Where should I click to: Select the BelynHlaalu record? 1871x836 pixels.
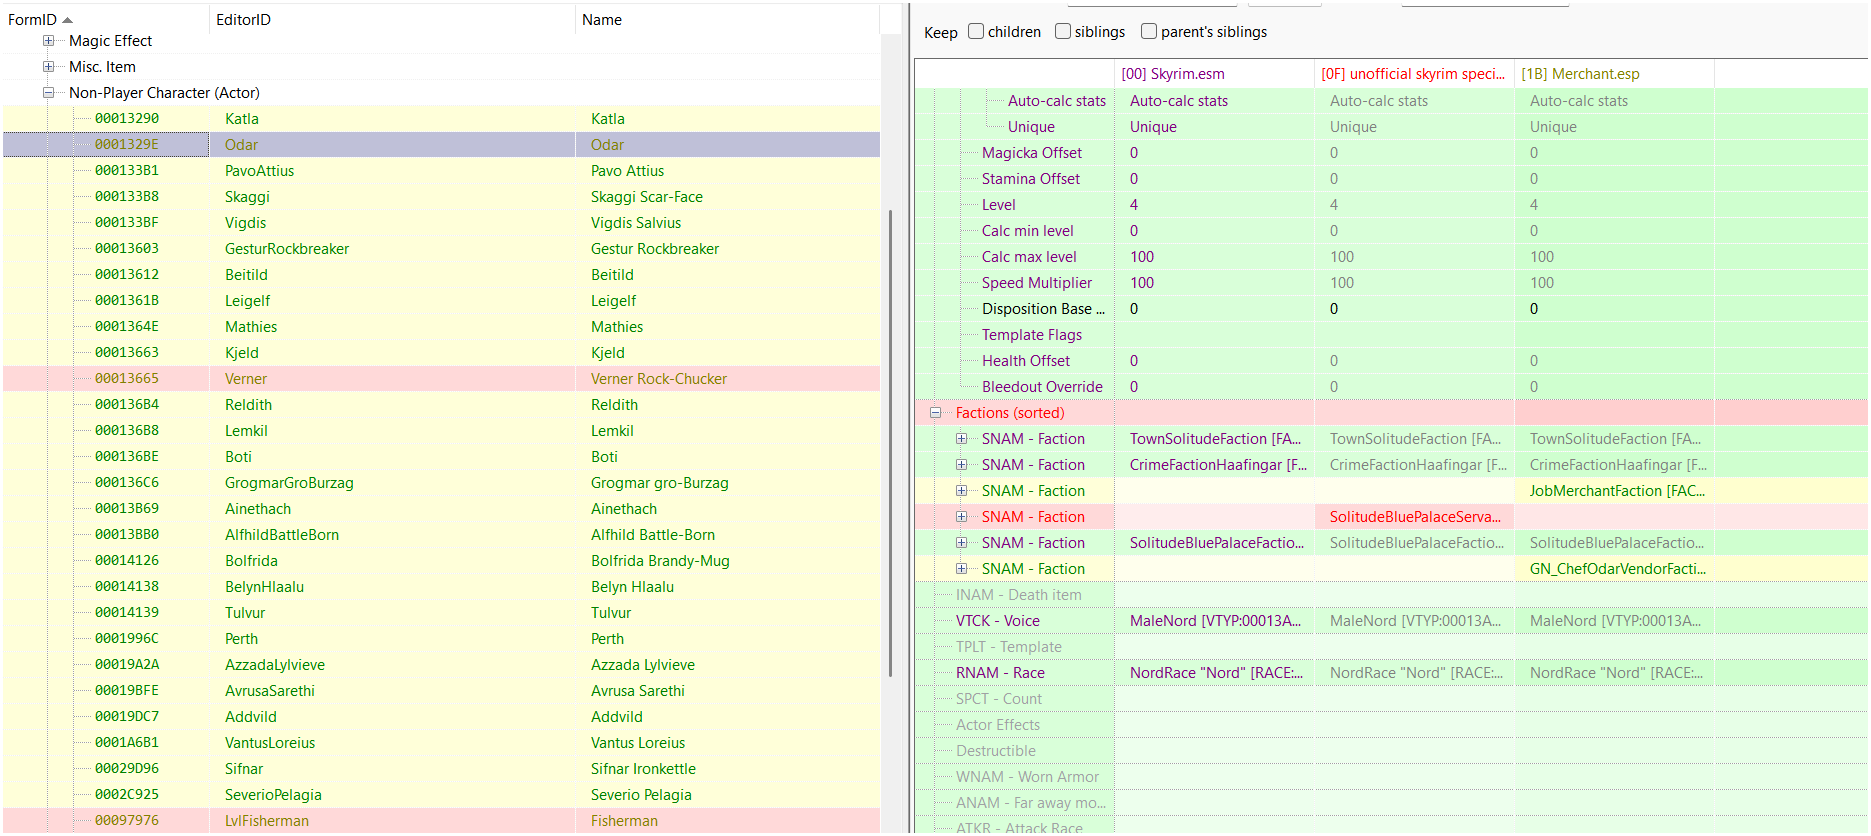click(441, 587)
